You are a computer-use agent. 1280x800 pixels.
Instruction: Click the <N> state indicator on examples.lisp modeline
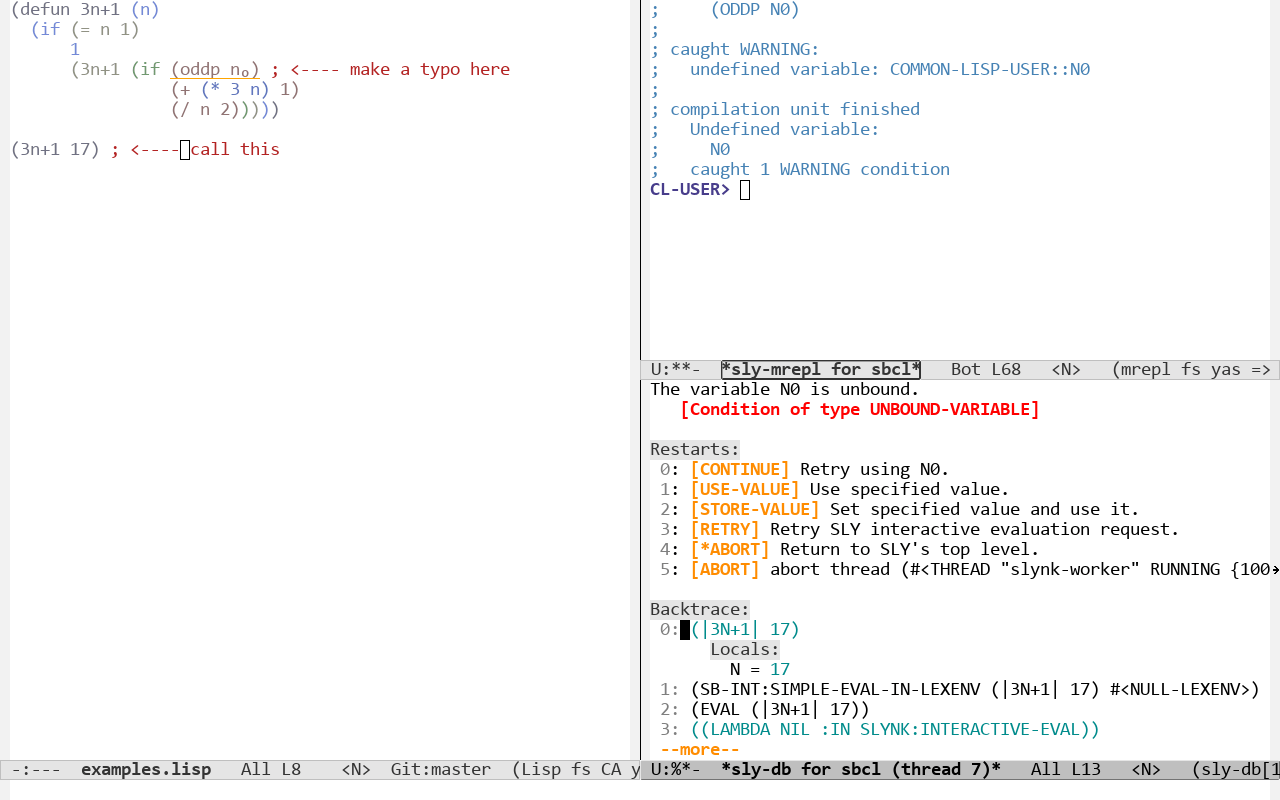[354, 769]
